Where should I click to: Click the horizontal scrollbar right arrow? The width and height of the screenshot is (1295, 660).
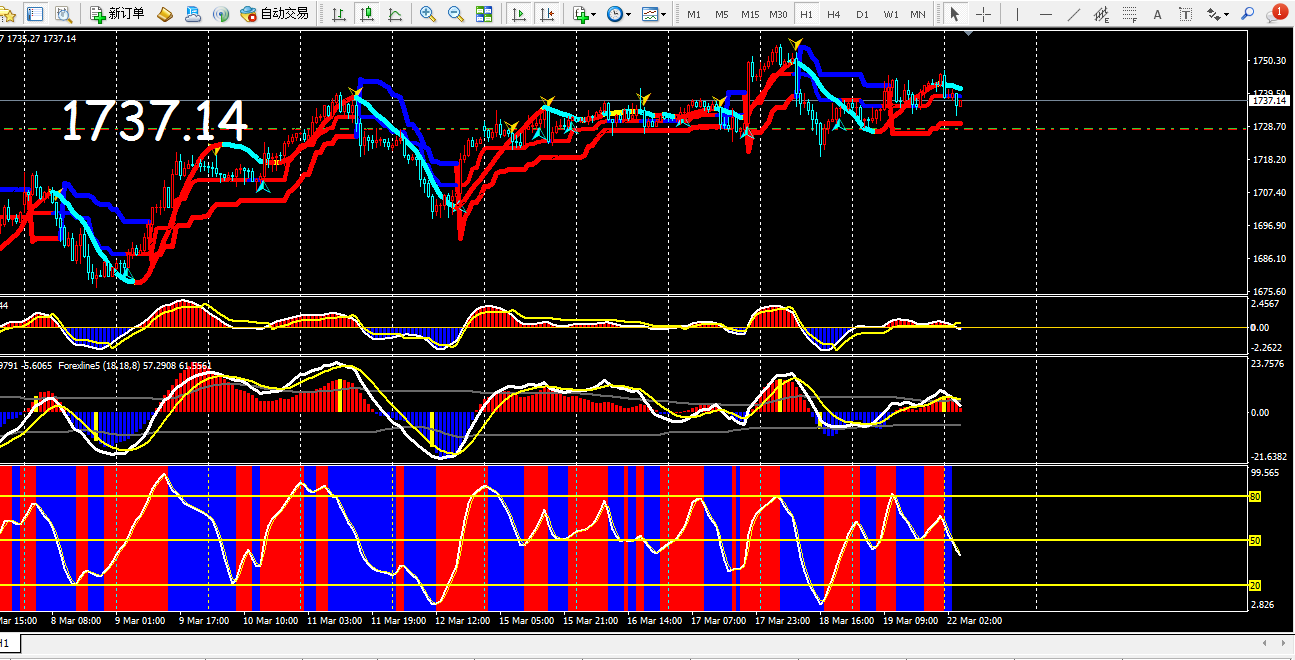[1284, 642]
